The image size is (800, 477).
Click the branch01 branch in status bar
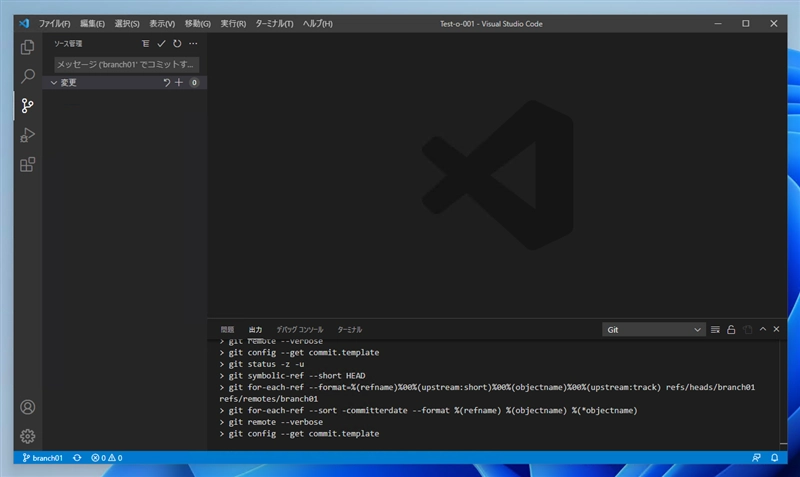[x=42, y=458]
